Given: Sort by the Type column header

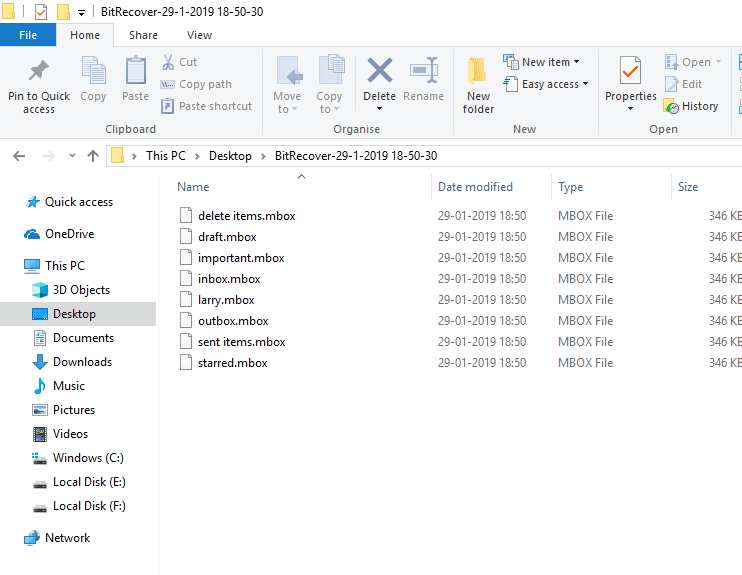Looking at the screenshot, I should click(570, 187).
